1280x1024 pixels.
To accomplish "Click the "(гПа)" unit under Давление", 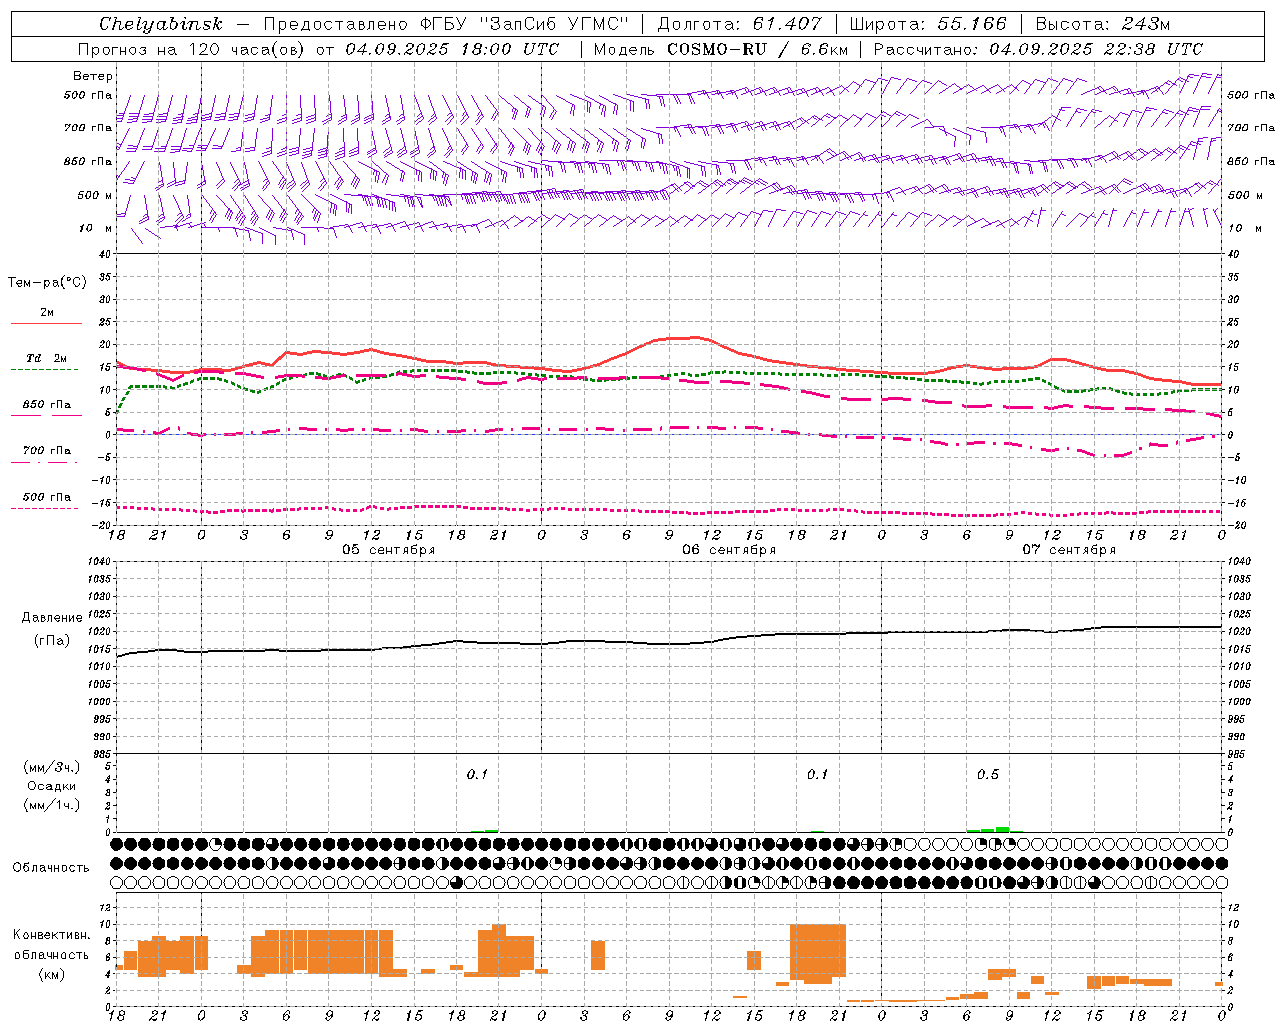I will tap(52, 640).
